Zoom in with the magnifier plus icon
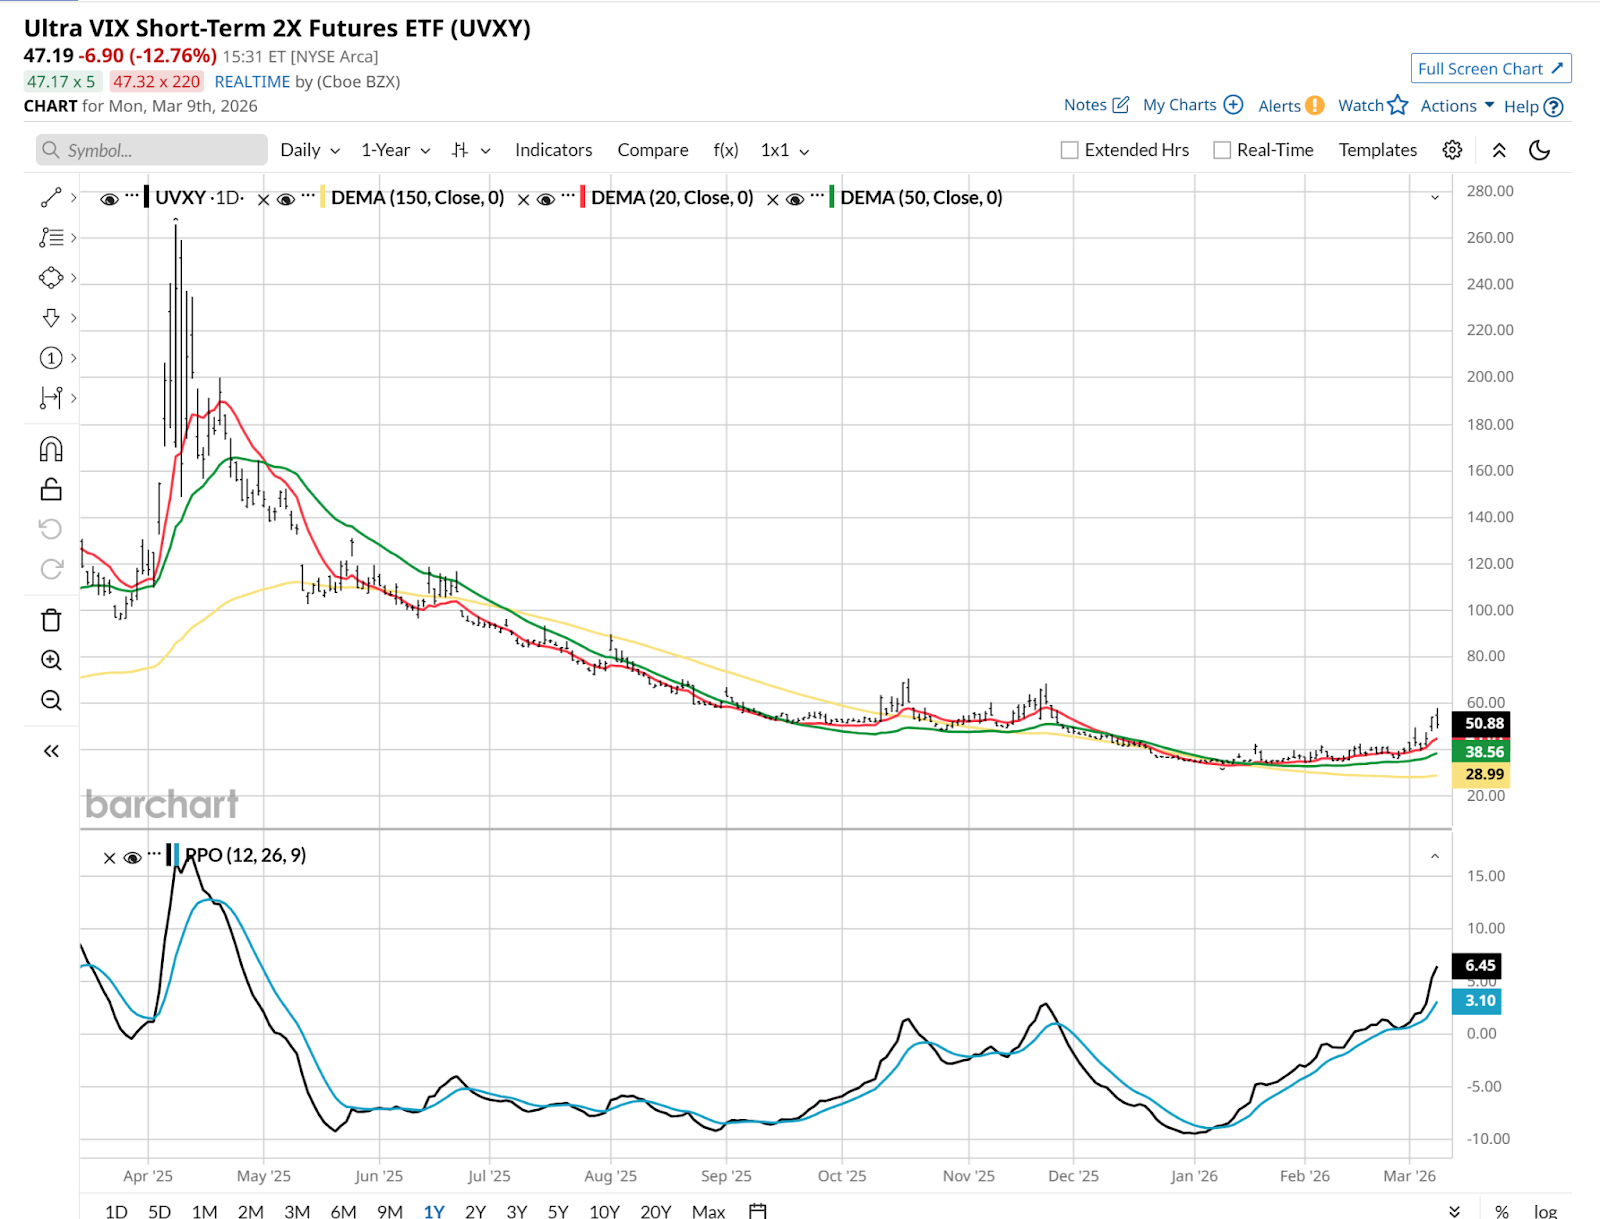1600x1219 pixels. point(51,660)
